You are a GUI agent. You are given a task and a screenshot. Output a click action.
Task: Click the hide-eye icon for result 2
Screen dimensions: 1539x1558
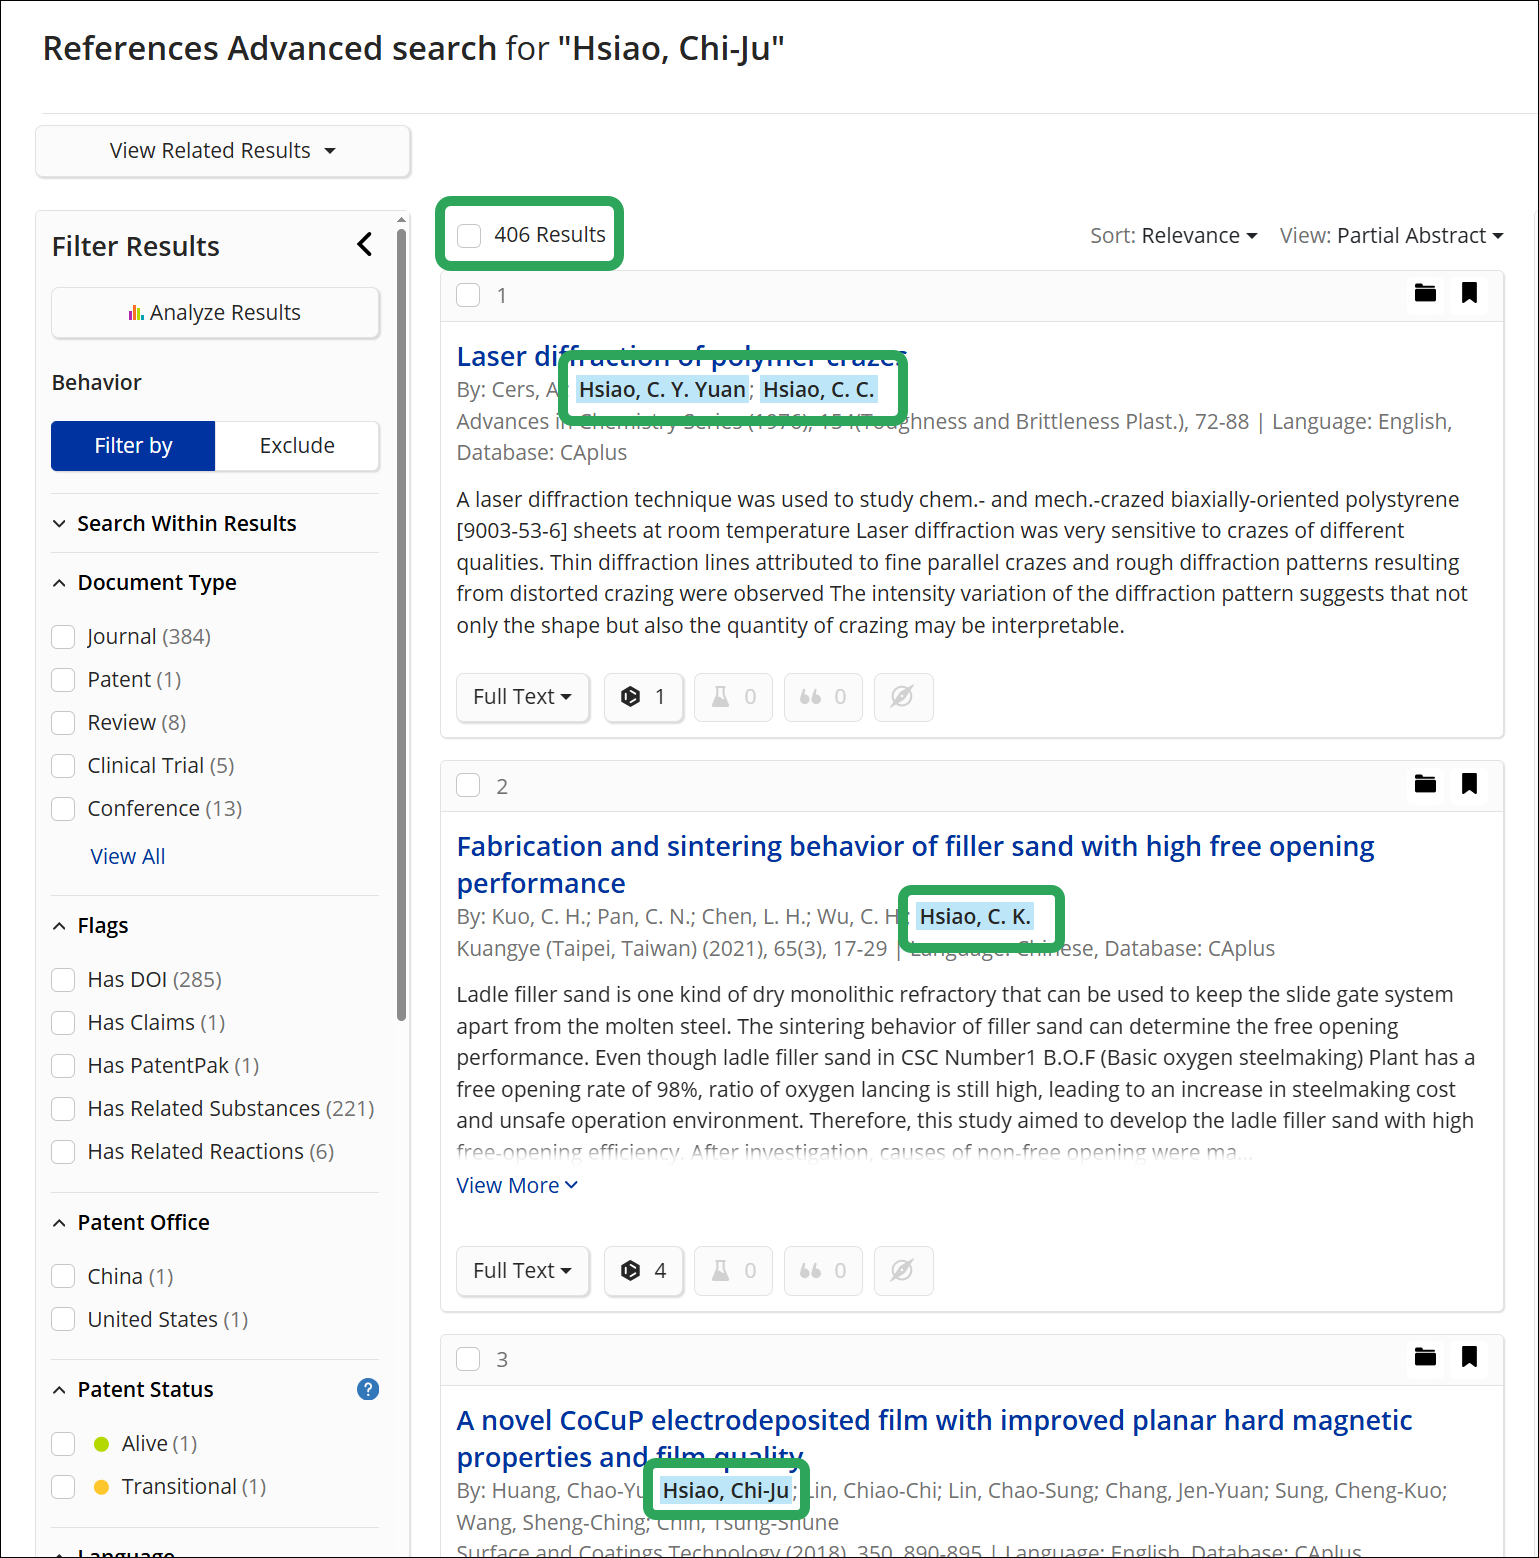coord(903,1271)
